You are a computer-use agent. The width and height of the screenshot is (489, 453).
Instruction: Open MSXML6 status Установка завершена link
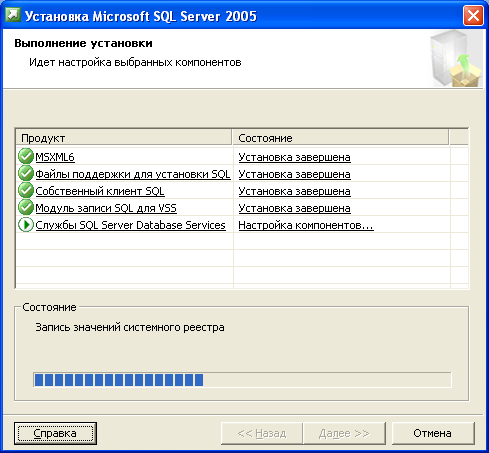click(294, 157)
